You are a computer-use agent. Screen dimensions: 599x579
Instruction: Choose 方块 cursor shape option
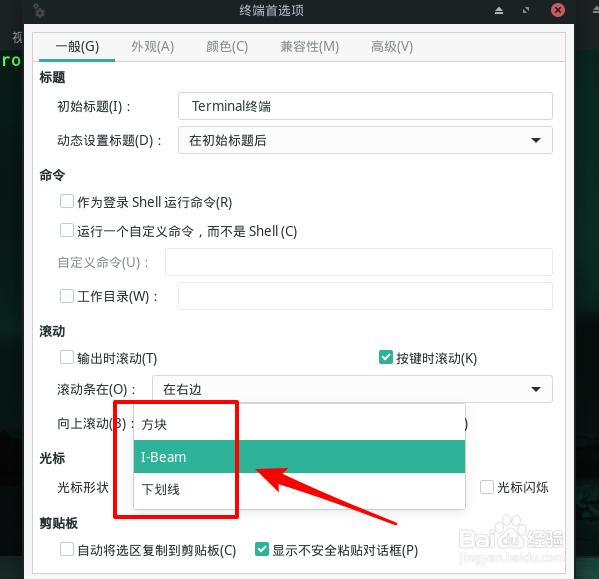pyautogui.click(x=299, y=424)
